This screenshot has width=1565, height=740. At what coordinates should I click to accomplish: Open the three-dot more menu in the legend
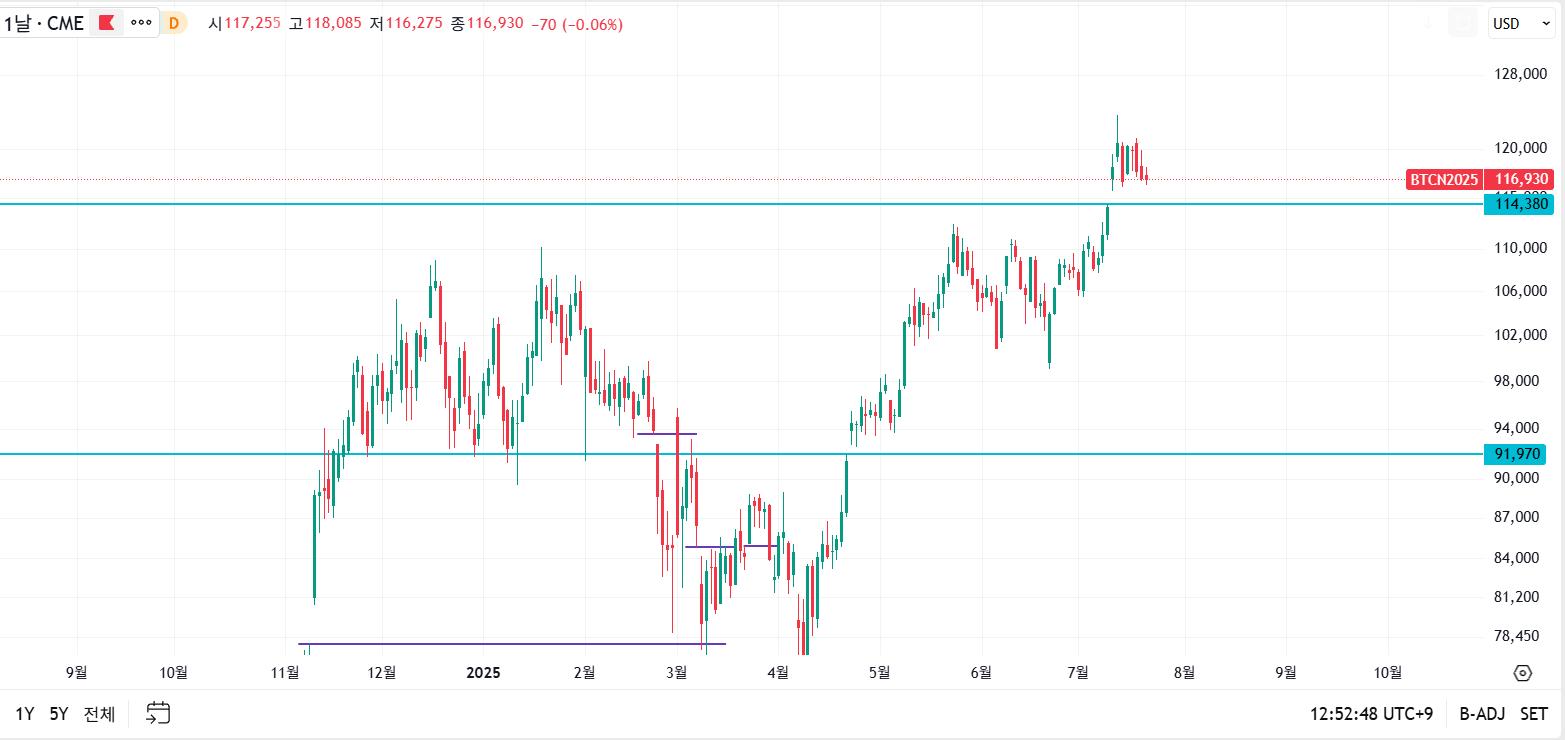142,22
